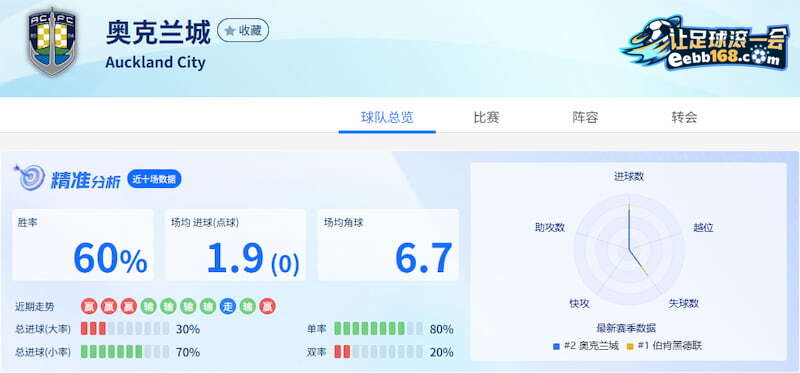Click the 进球数 radar axis label

(629, 177)
